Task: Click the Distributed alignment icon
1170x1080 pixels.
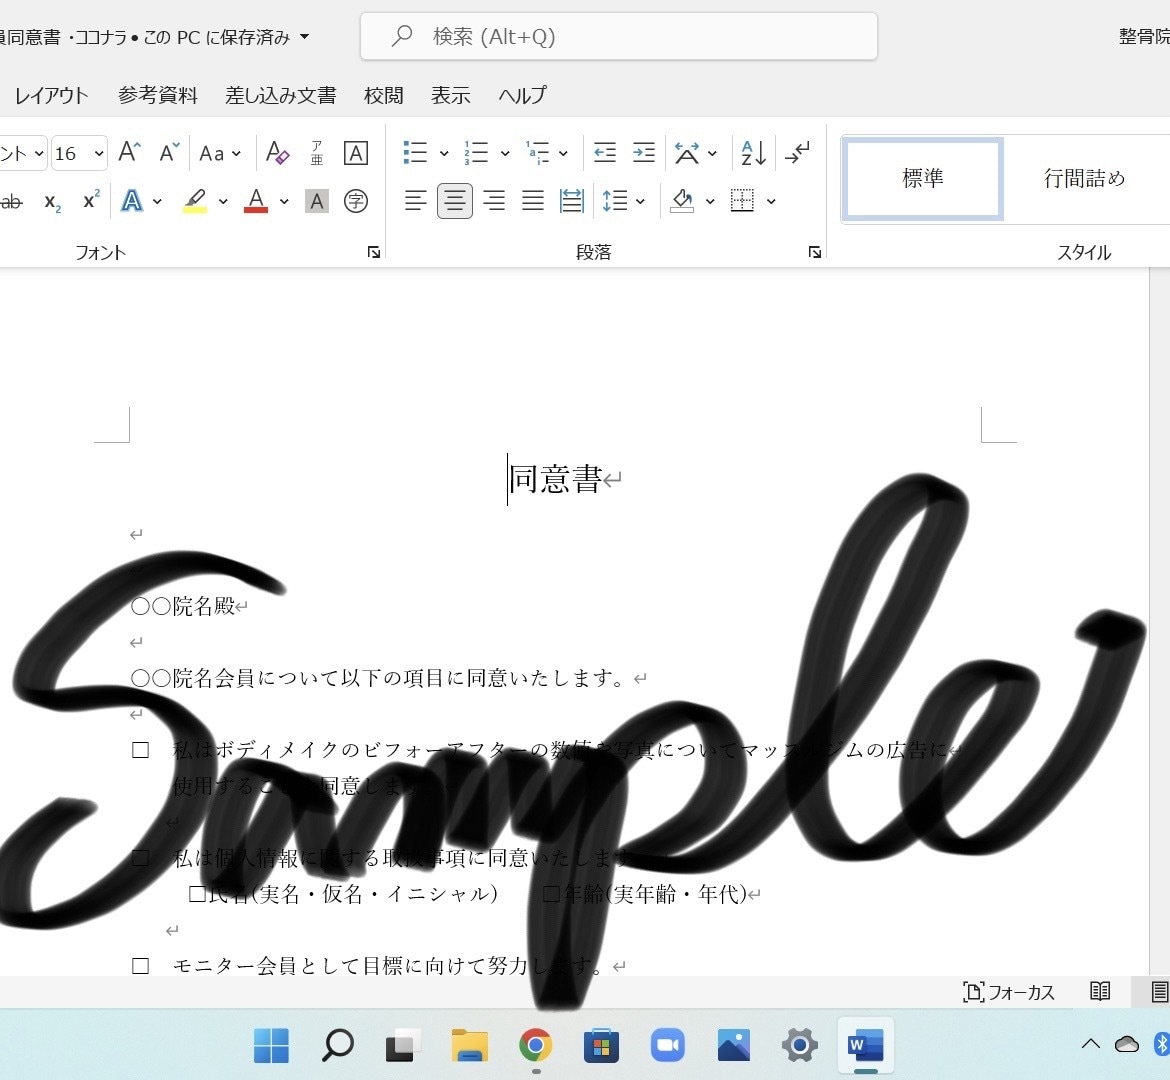Action: click(572, 201)
